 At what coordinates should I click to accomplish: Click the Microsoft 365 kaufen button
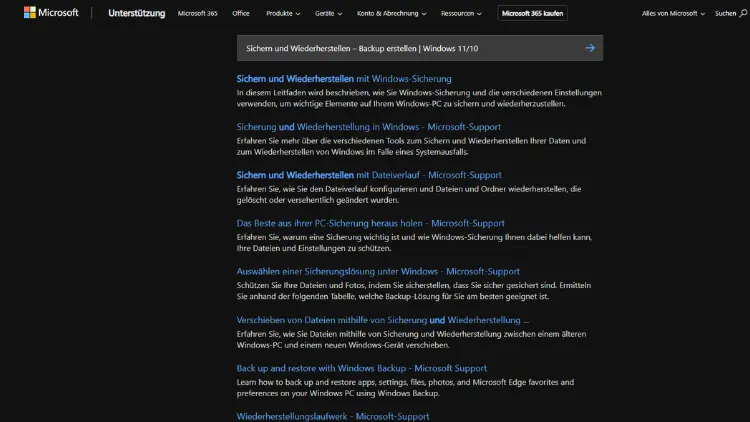pyautogui.click(x=532, y=13)
